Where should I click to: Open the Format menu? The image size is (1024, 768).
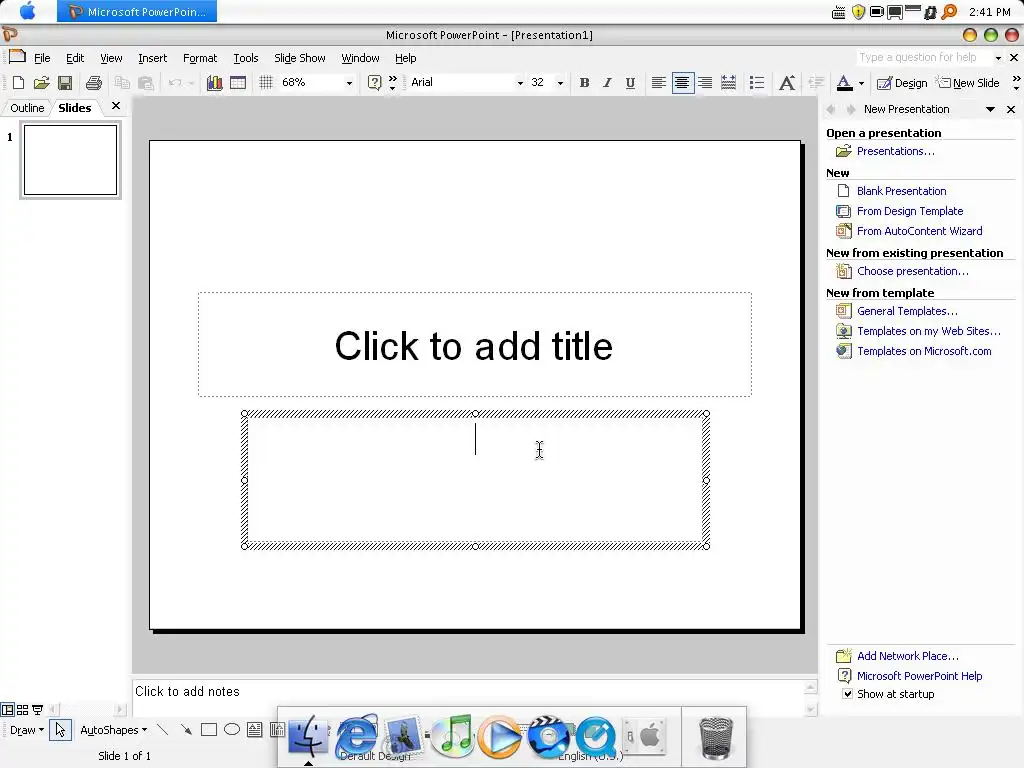[x=200, y=58]
